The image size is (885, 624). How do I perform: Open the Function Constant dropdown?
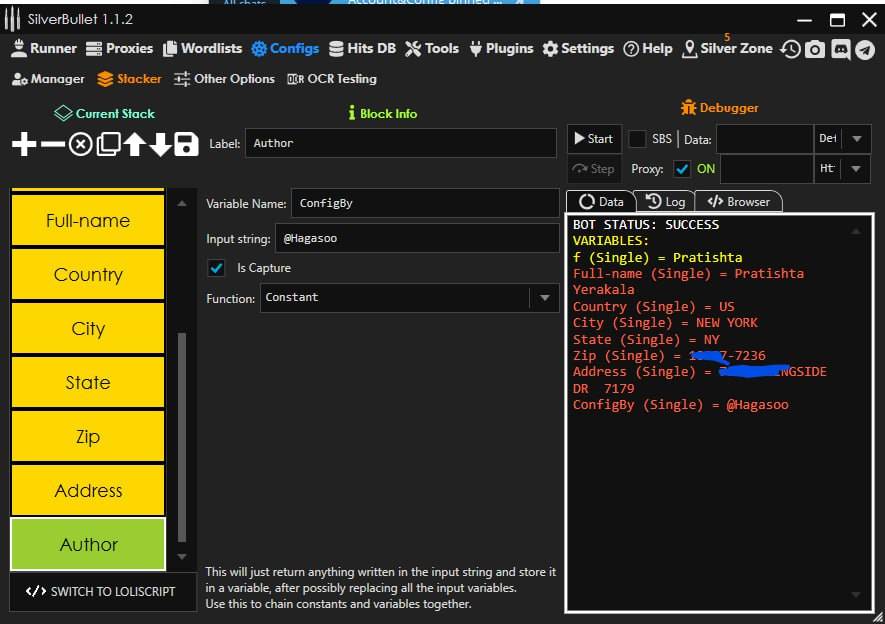click(x=544, y=298)
